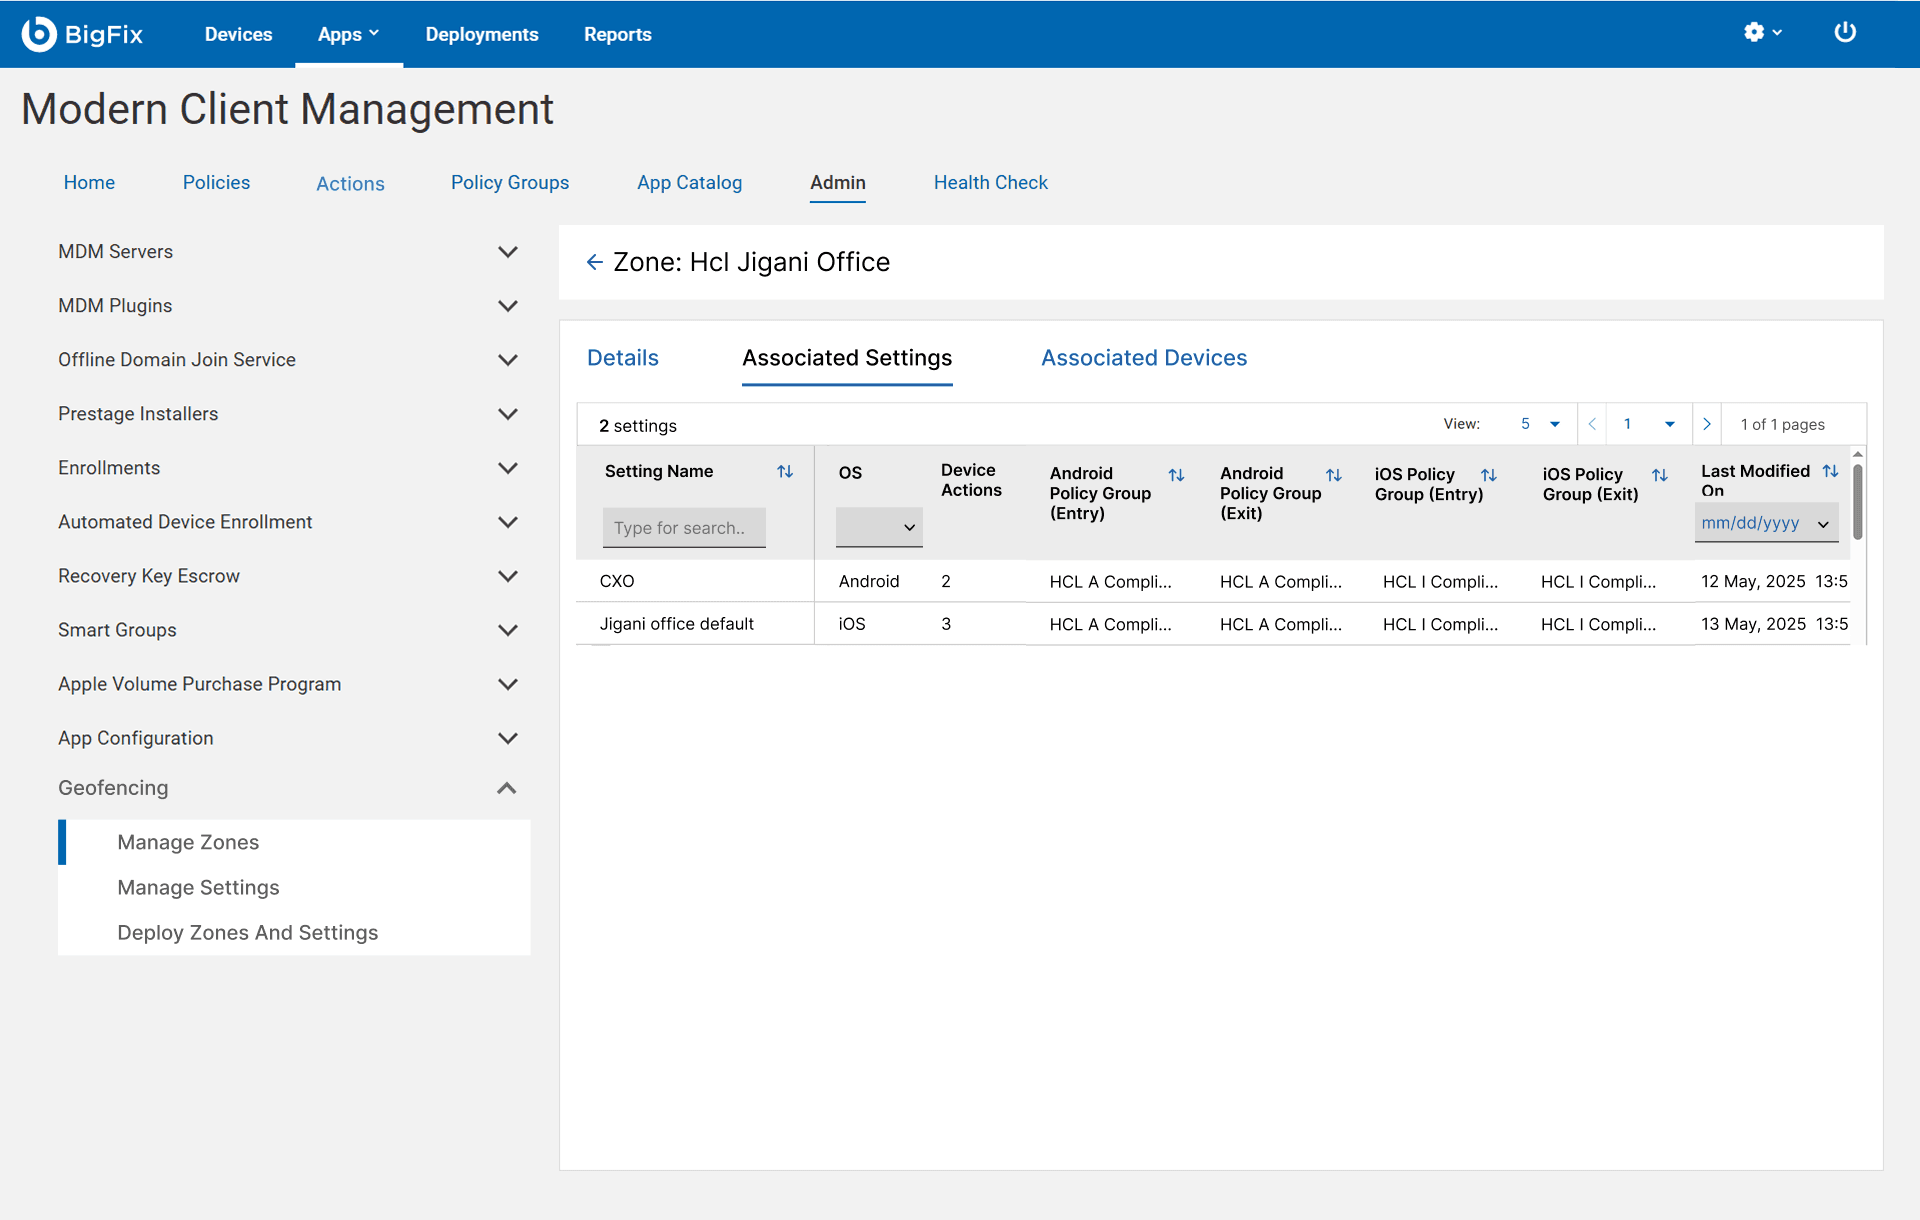Open the page number dropdown

[x=1649, y=424]
